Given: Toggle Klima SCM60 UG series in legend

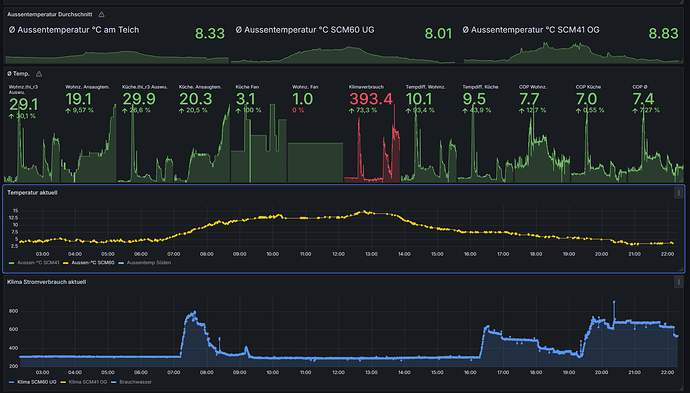Looking at the screenshot, I should point(37,382).
